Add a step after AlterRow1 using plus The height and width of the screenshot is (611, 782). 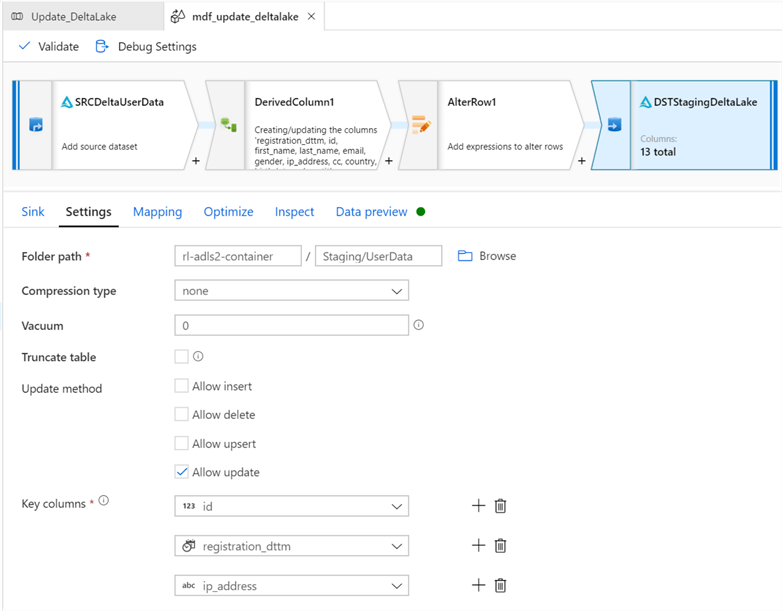(x=582, y=160)
